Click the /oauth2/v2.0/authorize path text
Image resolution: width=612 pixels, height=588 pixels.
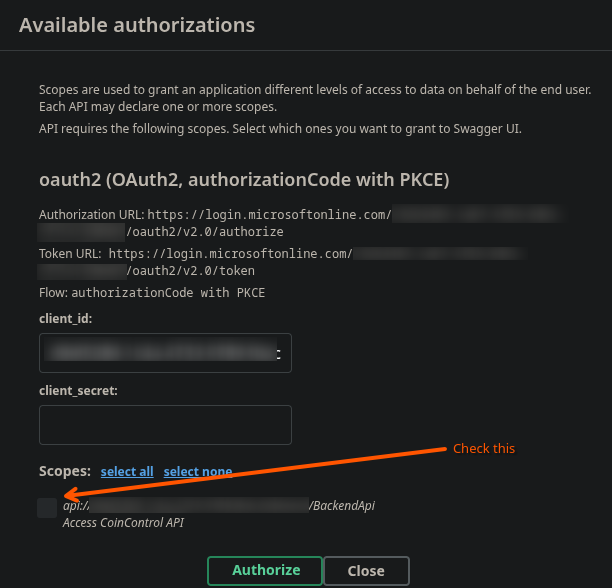click(182, 231)
